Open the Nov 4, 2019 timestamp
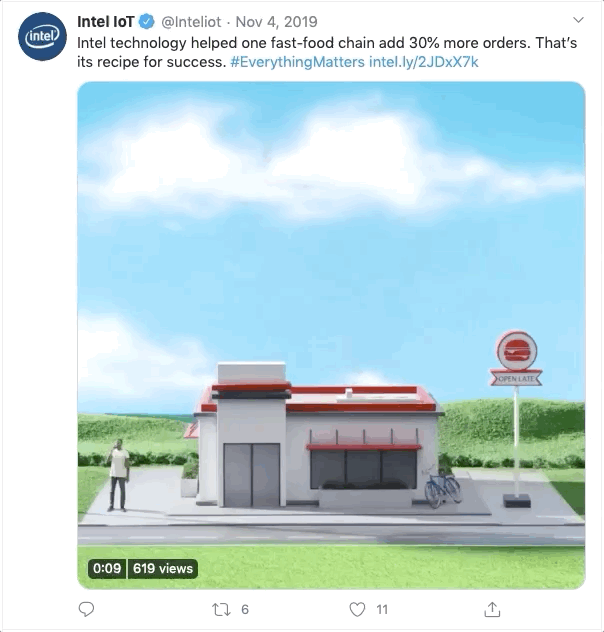 [276, 22]
